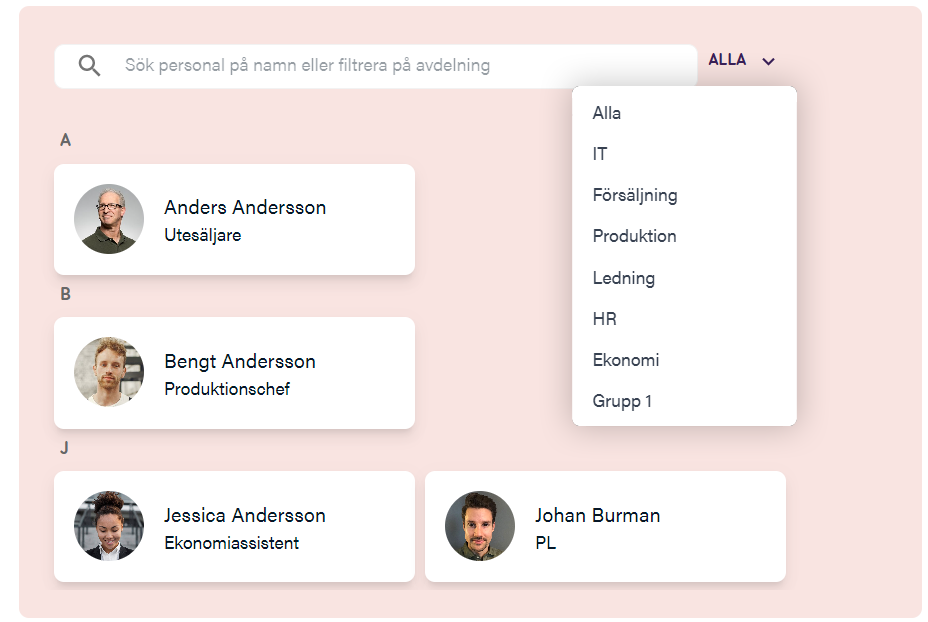Click the search magnifier icon
Viewport: 928px width, 622px height.
pos(89,66)
